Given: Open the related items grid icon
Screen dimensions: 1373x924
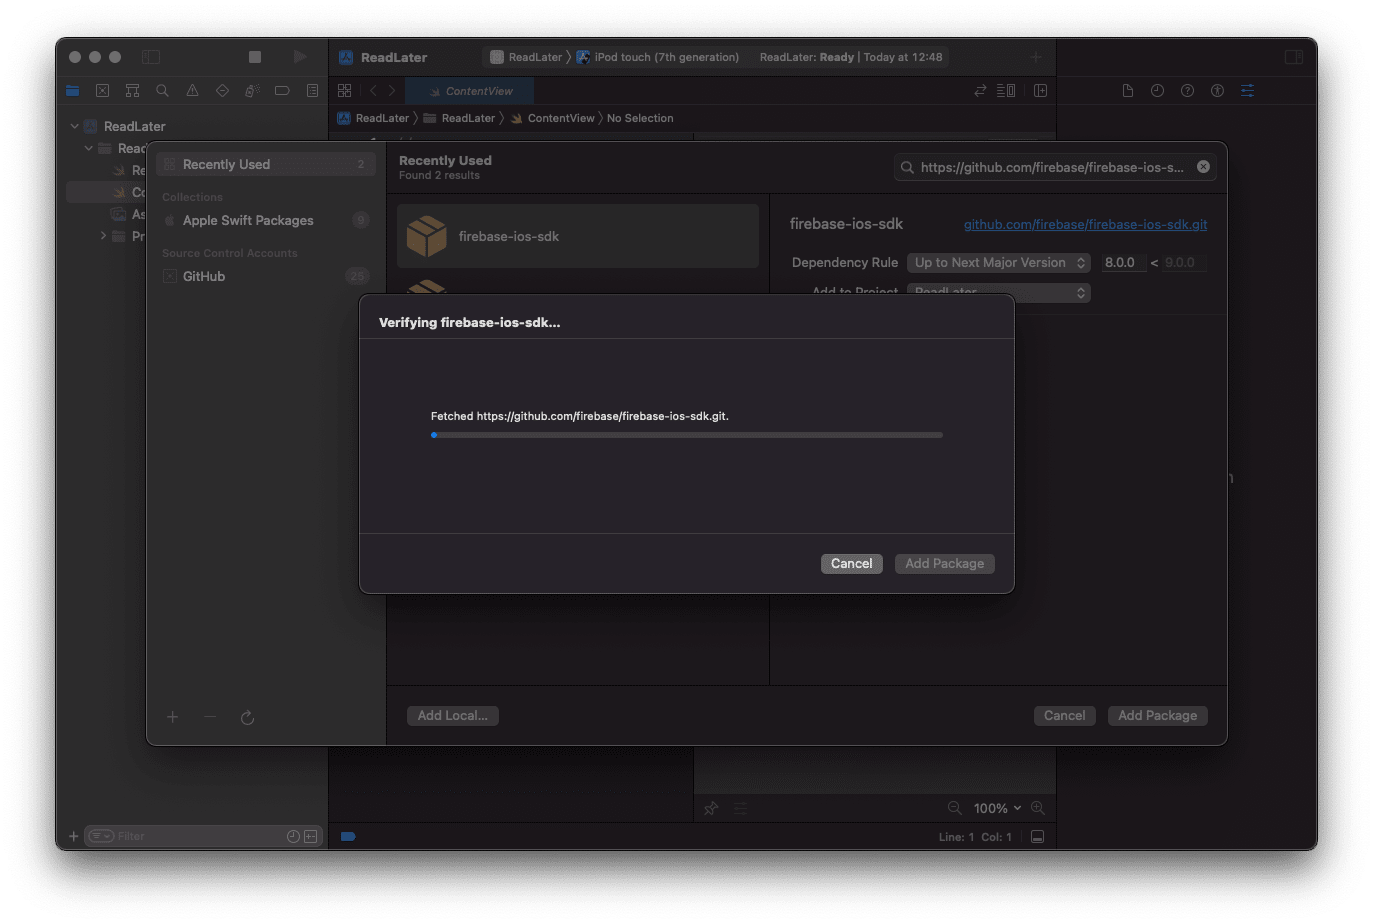Looking at the screenshot, I should pos(345,90).
